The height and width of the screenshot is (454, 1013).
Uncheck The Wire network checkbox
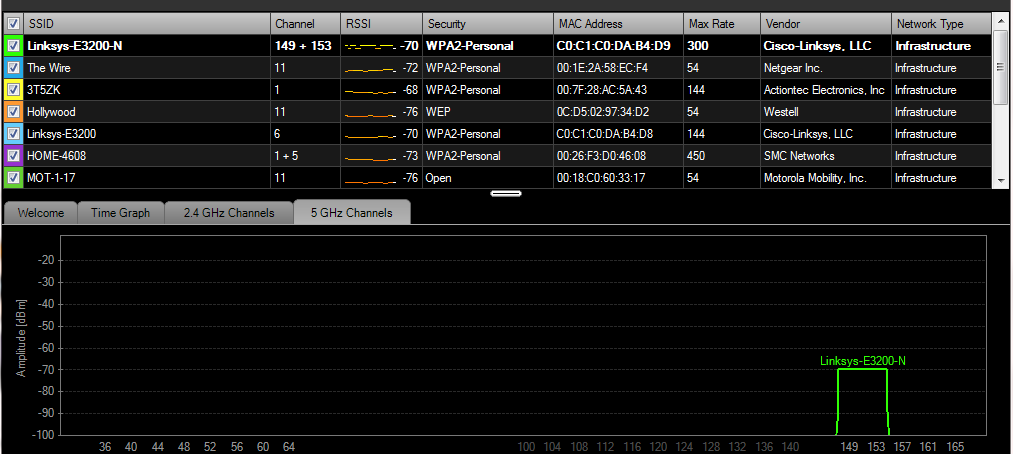click(13, 68)
